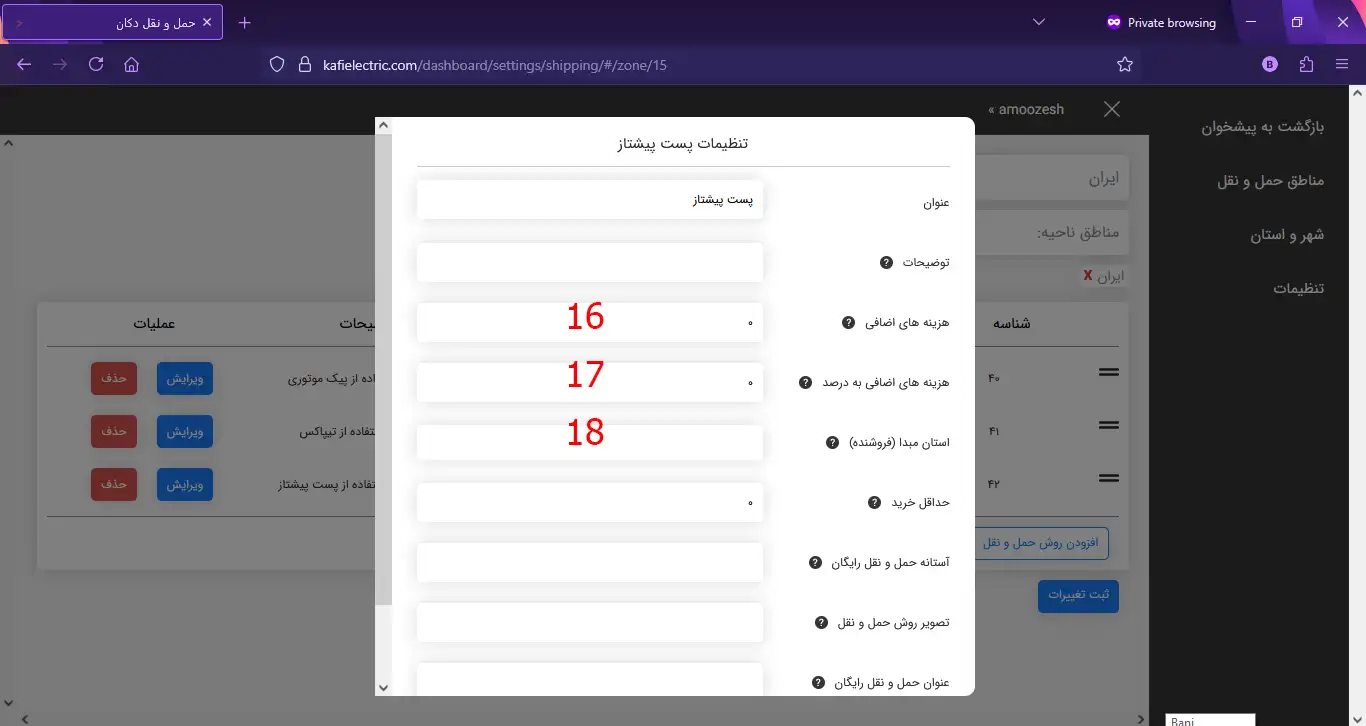This screenshot has width=1366, height=726.
Task: Open the browser hamburger menu
Action: [x=1342, y=63]
